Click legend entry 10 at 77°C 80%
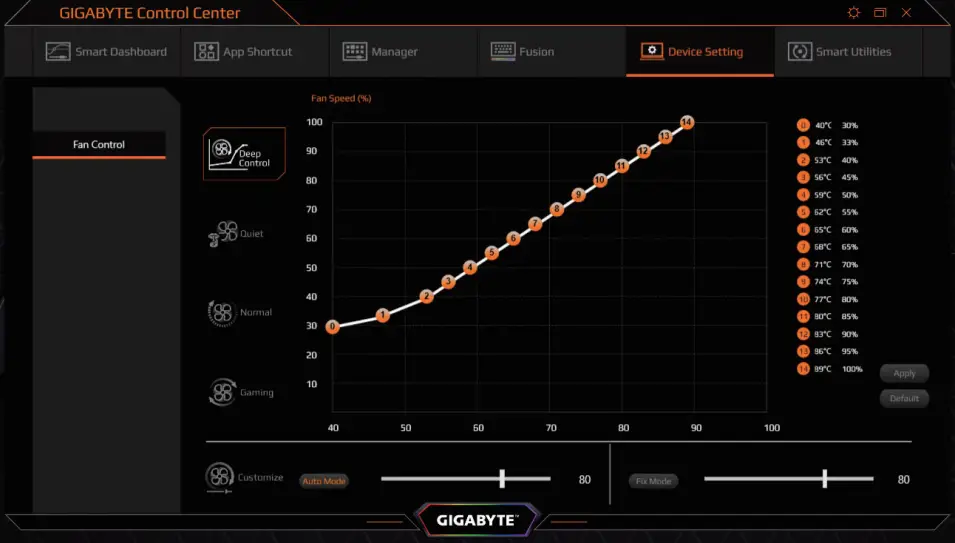 click(x=828, y=299)
